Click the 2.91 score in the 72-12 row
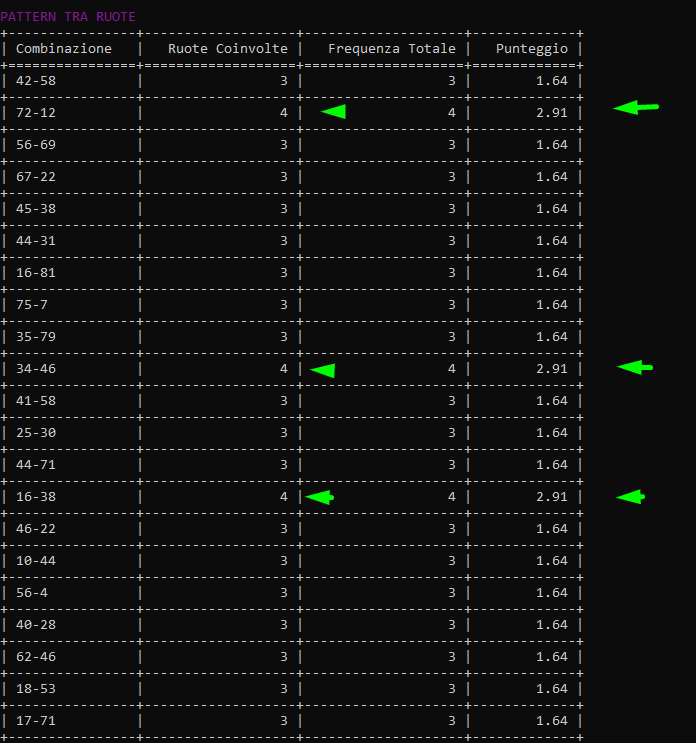Viewport: 696px width, 743px height. coord(552,113)
